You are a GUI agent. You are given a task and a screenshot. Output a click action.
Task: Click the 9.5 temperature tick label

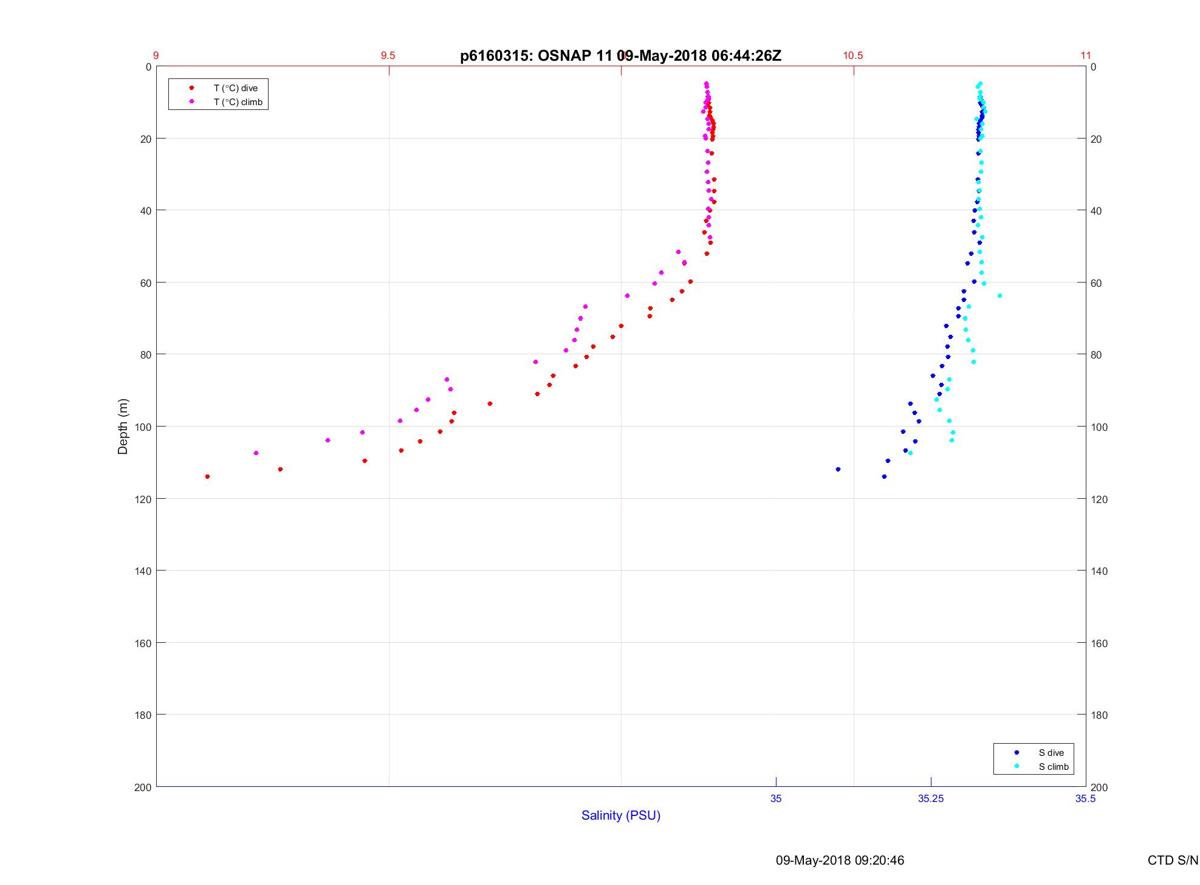click(388, 56)
